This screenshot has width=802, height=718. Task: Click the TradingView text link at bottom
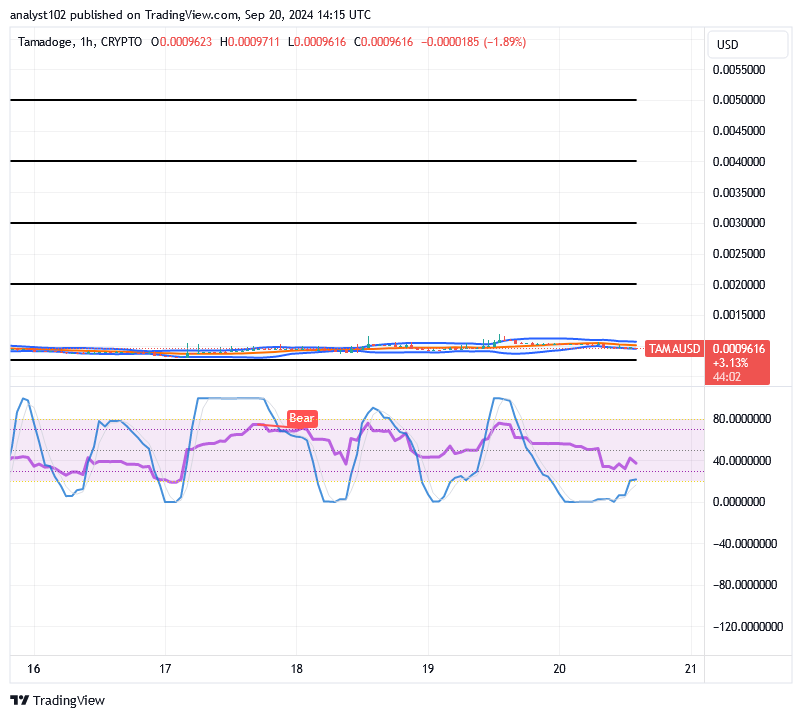tap(70, 700)
